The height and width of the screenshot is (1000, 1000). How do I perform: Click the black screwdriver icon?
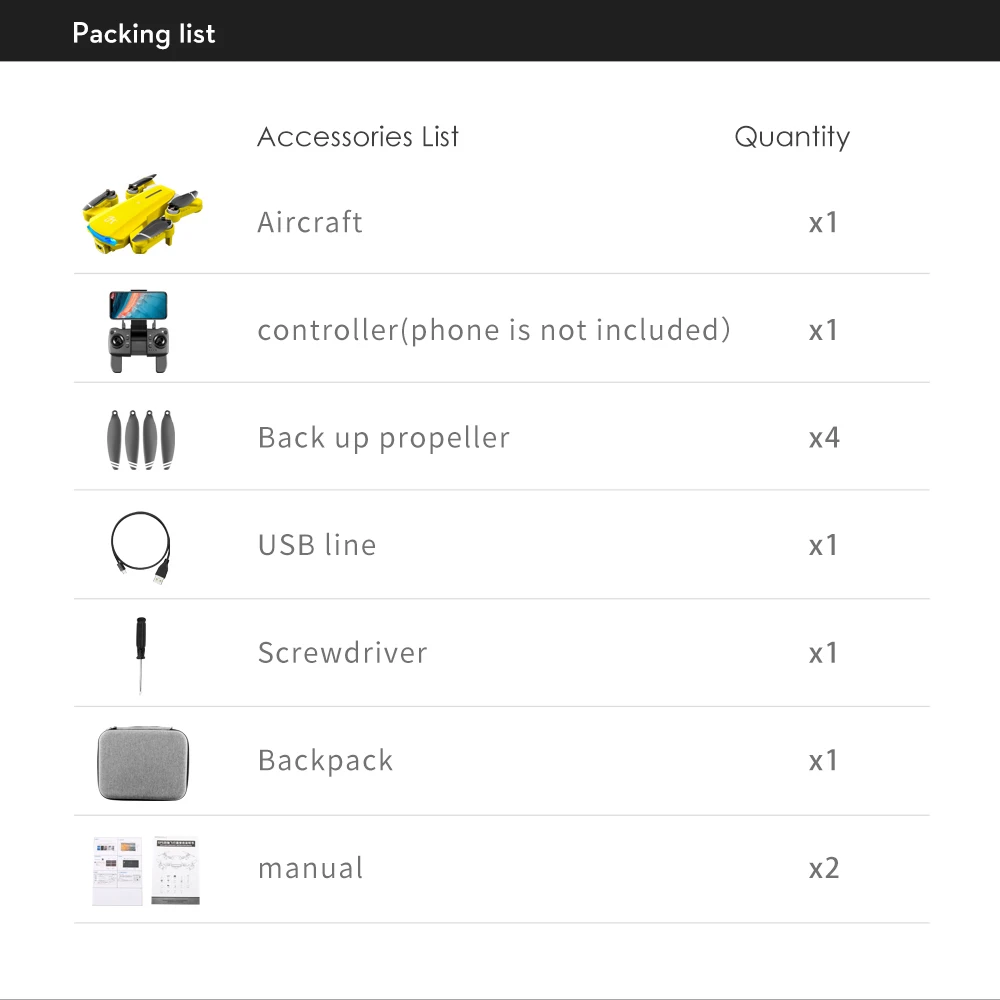[141, 654]
